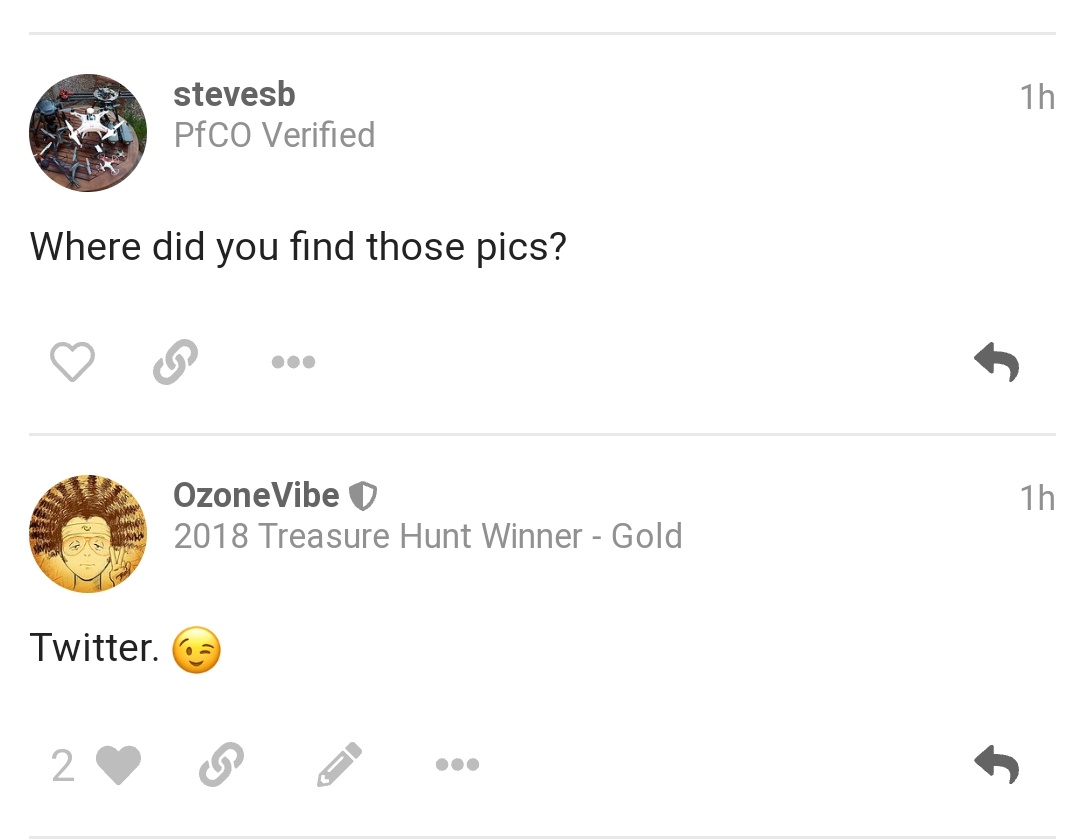Show more actions on OzoneVibe's post
This screenshot has width=1080, height=839.
(457, 764)
